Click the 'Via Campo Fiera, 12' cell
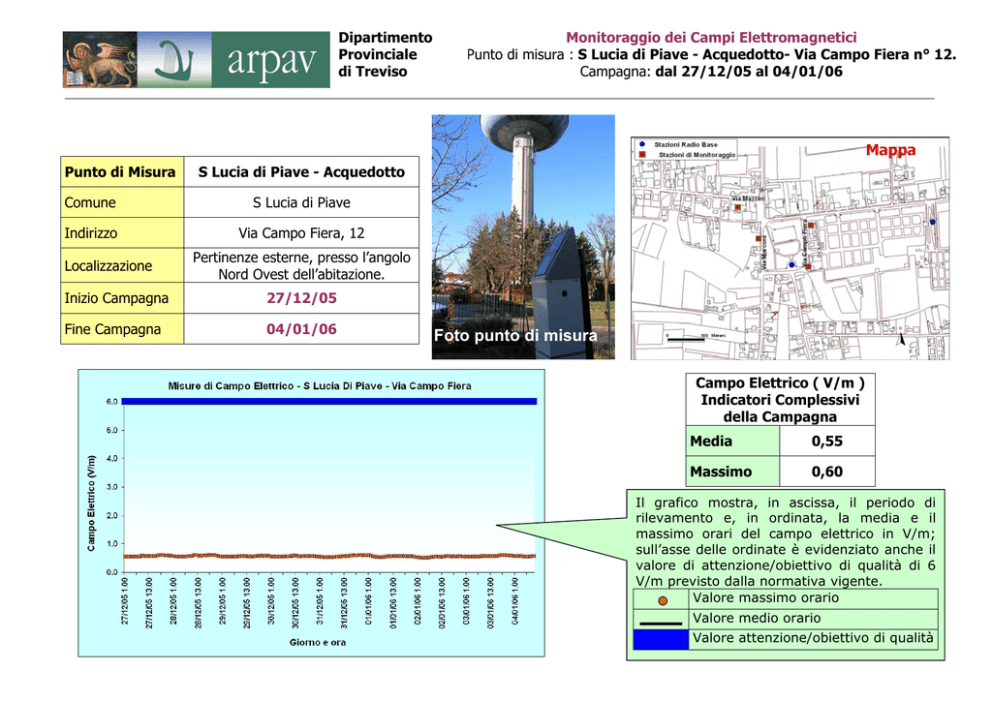Screen dimensions: 992x701 301,233
